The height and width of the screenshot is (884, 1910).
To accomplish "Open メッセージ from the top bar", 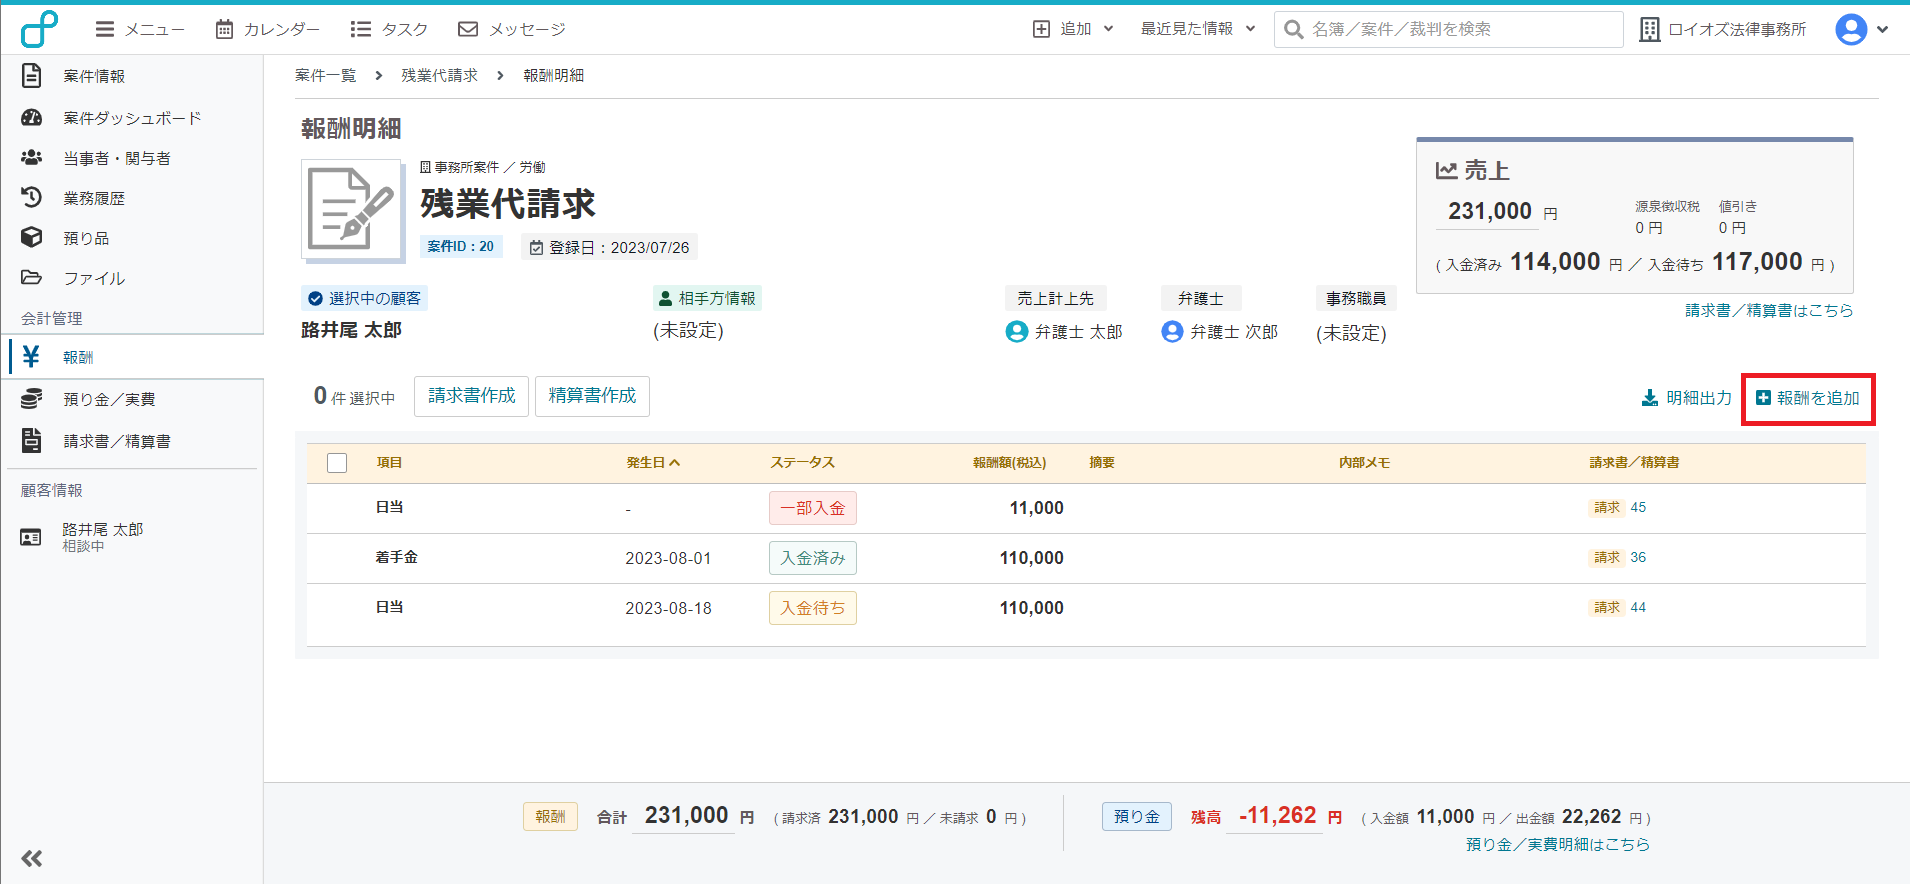I will (x=512, y=29).
